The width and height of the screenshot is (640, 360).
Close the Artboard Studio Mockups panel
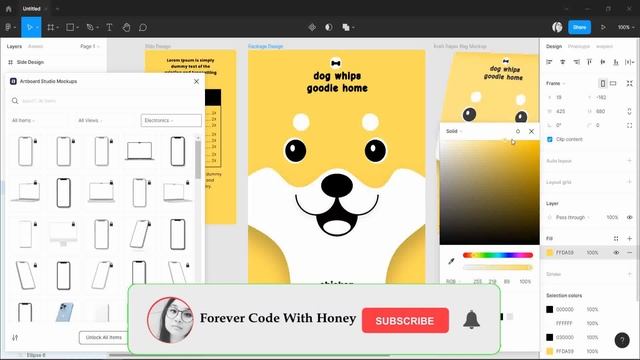point(196,82)
